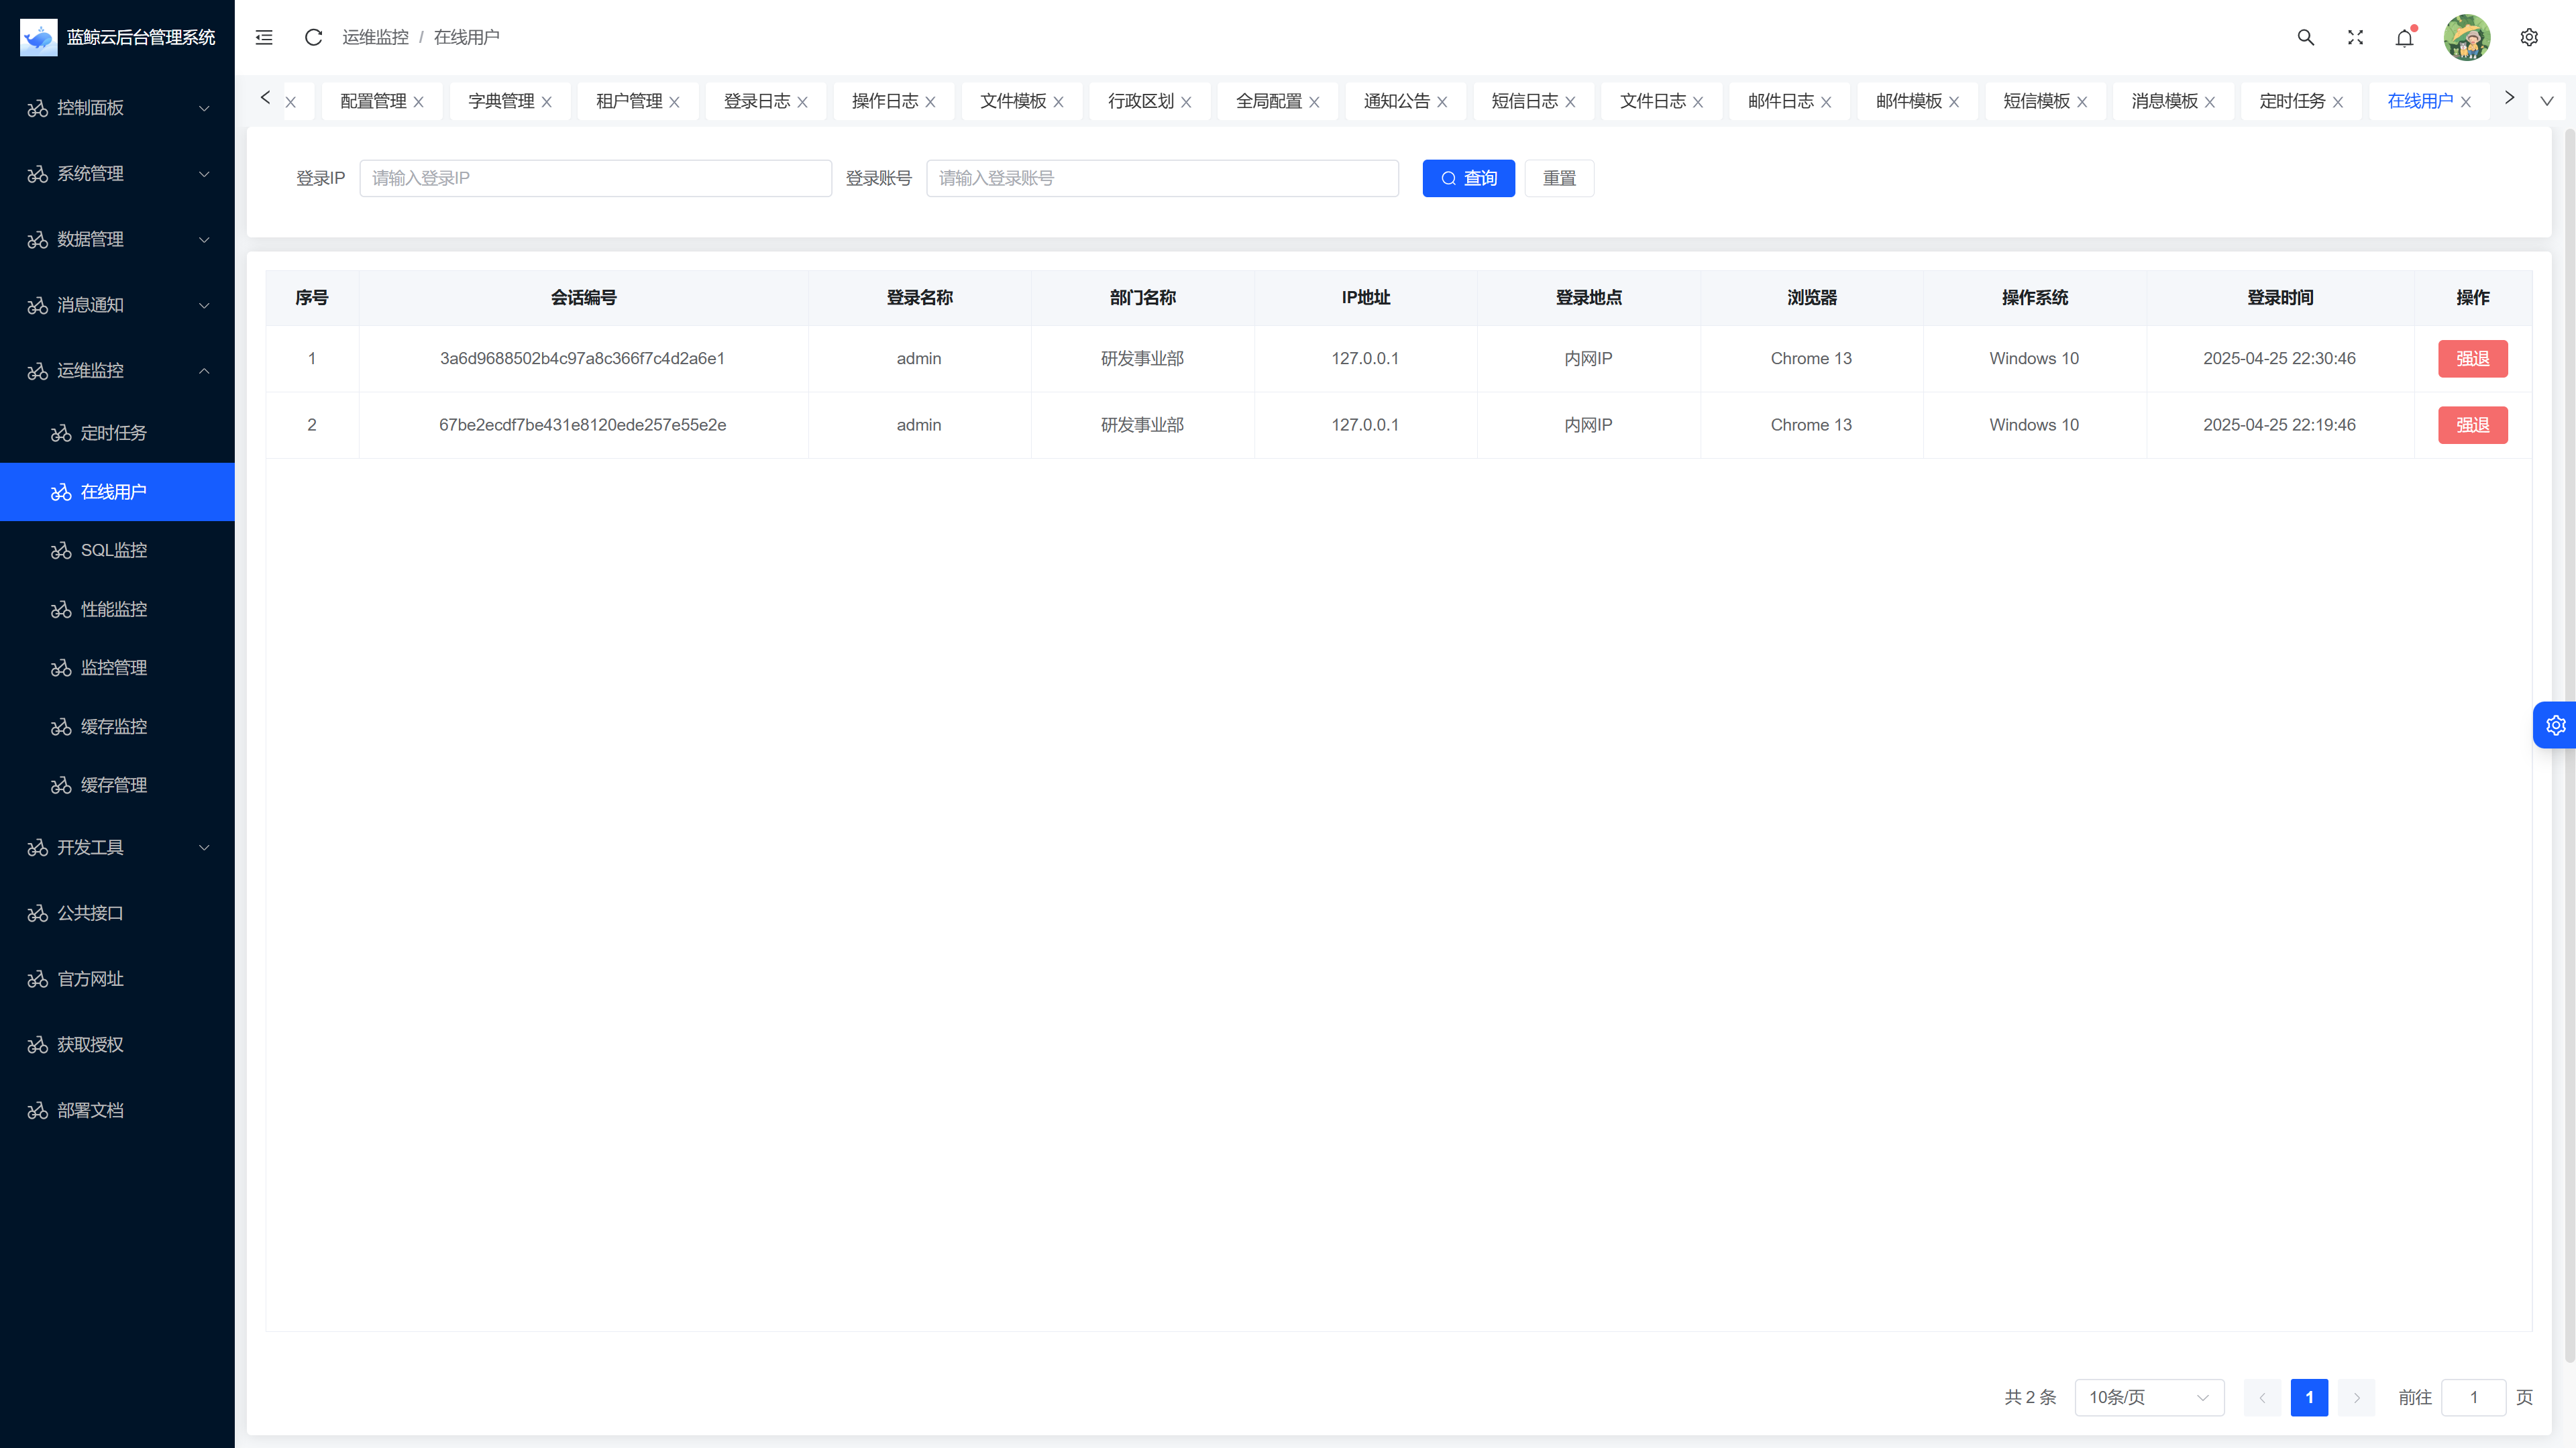Open 官方网址 in the sidebar
This screenshot has width=2576, height=1448.
coord(117,979)
